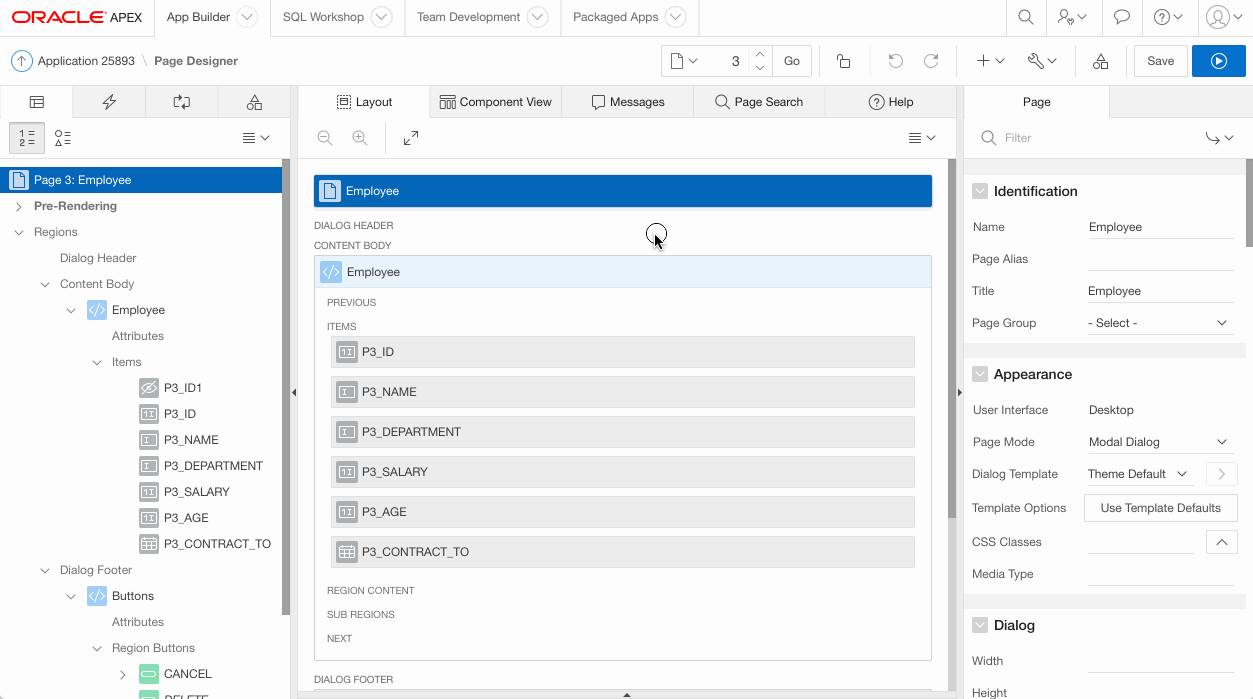Open Shared Components icon in toolbar

click(1100, 61)
